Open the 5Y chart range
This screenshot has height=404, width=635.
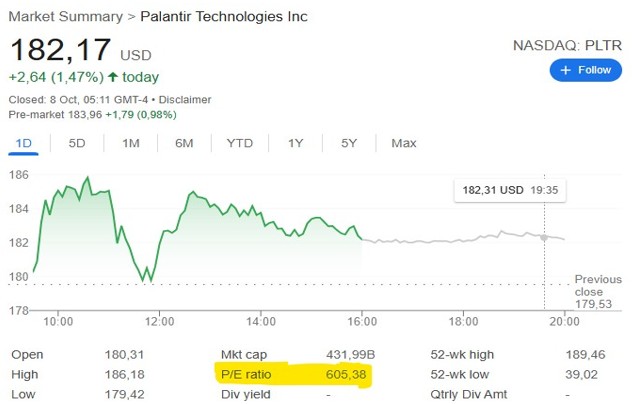(x=349, y=143)
